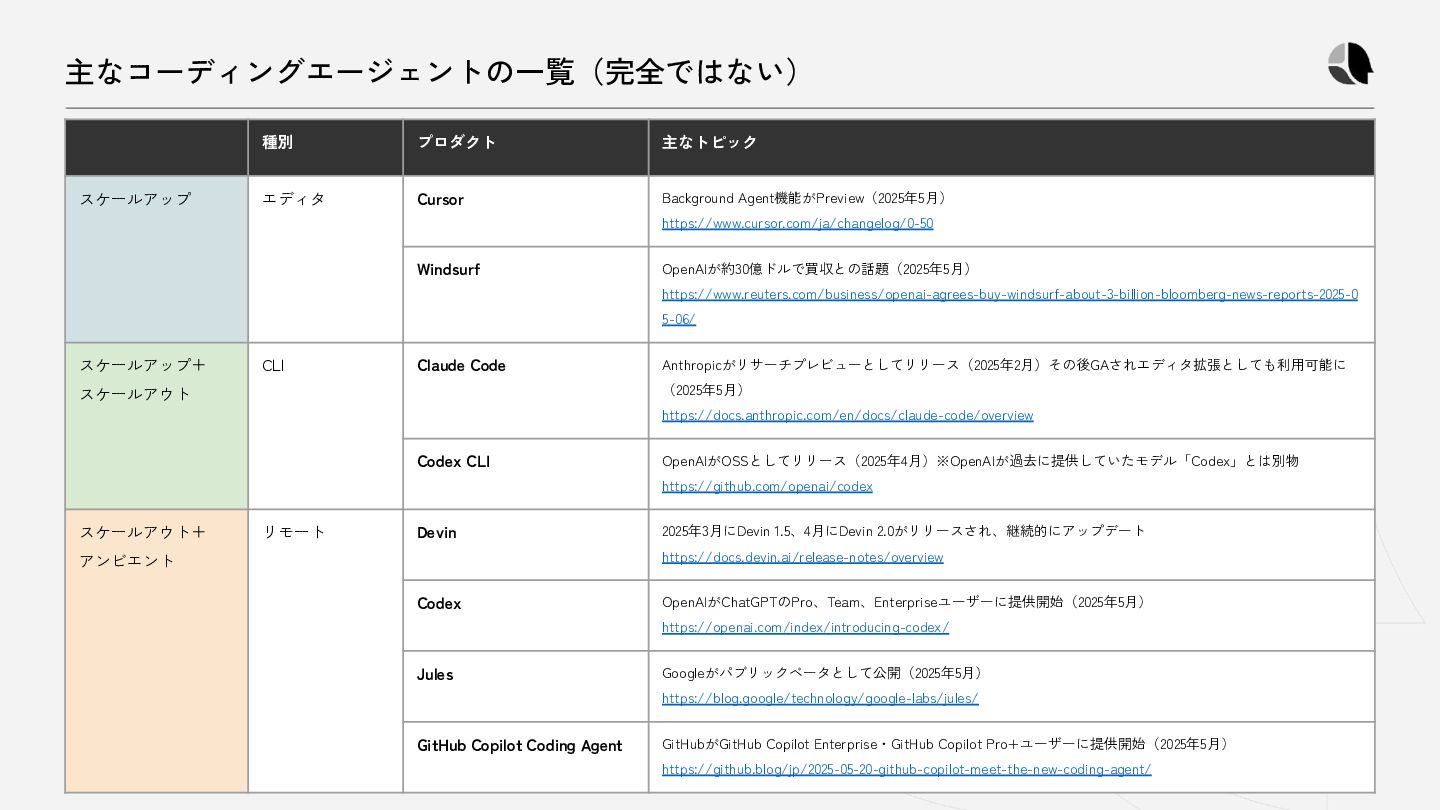Click the Devin 1.5 and 2.0 release text
Viewport: 1440px width, 810px height.
click(x=904, y=531)
